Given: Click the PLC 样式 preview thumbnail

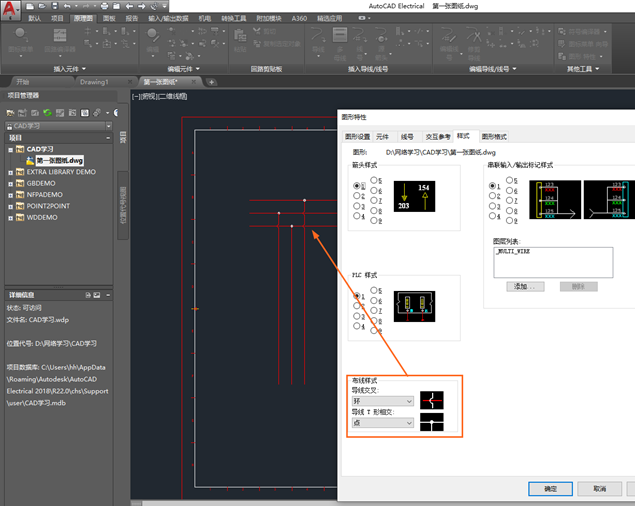Looking at the screenshot, I should (x=414, y=306).
